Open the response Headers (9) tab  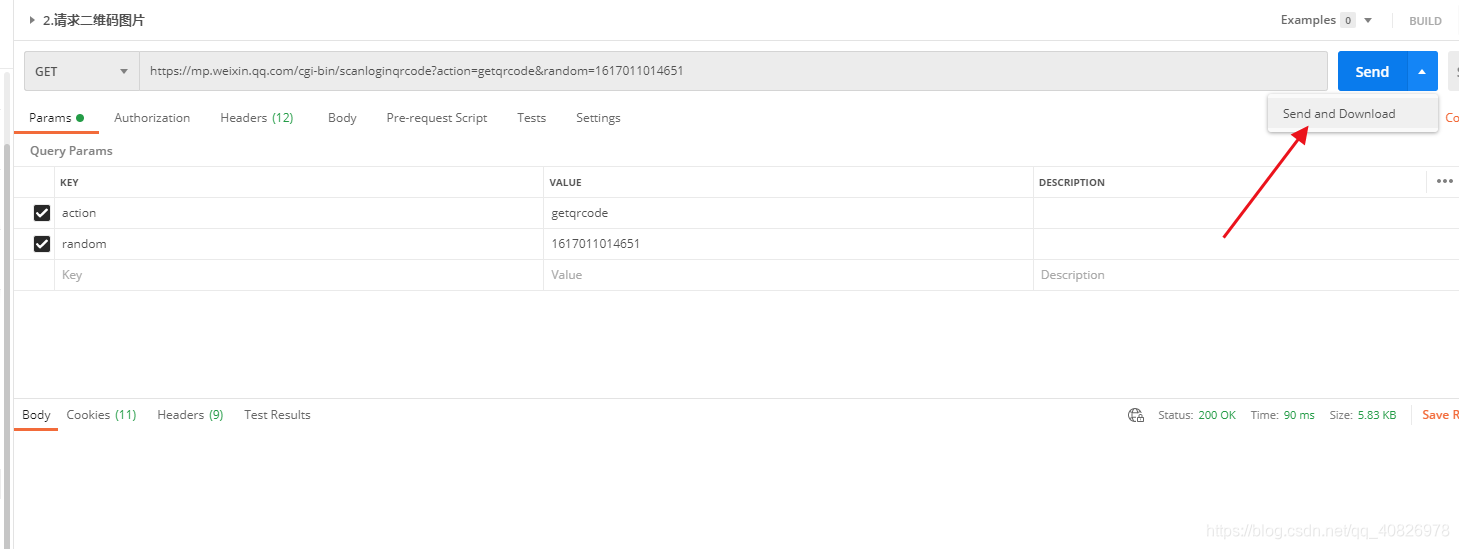[190, 415]
